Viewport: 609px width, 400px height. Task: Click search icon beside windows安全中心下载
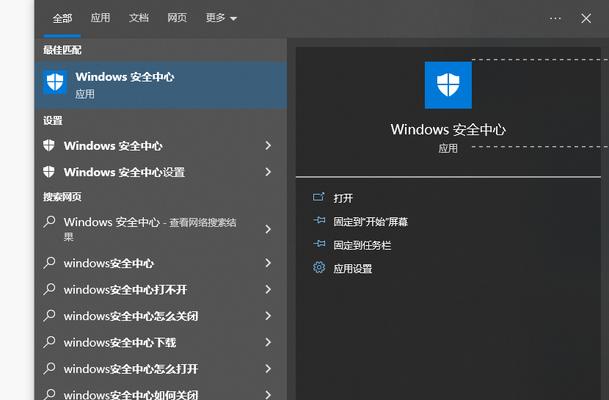pyautogui.click(x=49, y=342)
